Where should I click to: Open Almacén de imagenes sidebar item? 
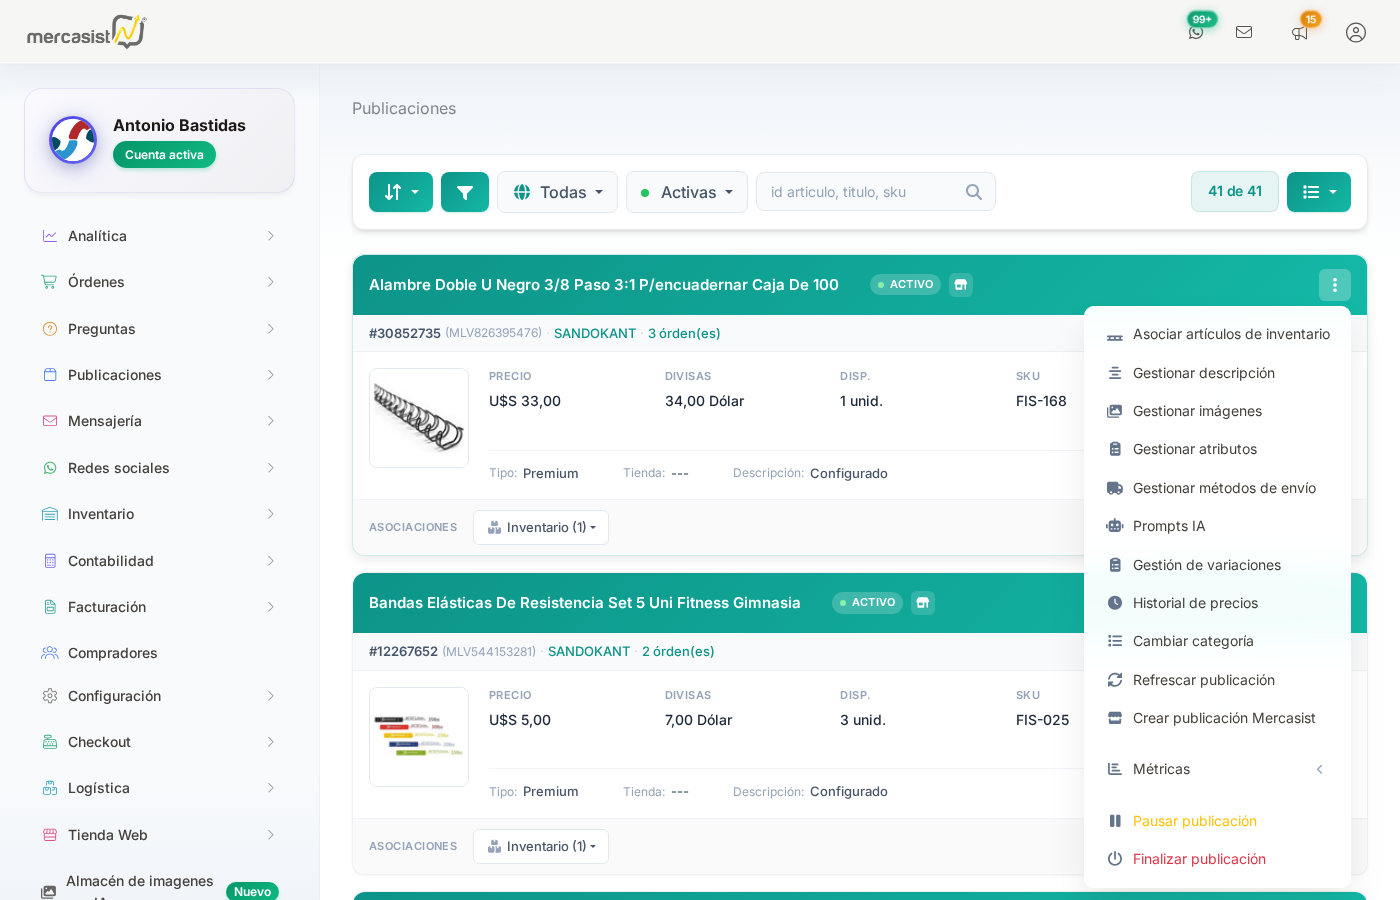coord(160,886)
